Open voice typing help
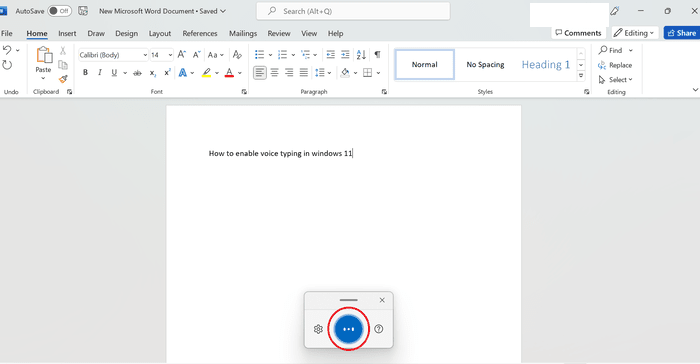This screenshot has height=364, width=700. pyautogui.click(x=379, y=329)
